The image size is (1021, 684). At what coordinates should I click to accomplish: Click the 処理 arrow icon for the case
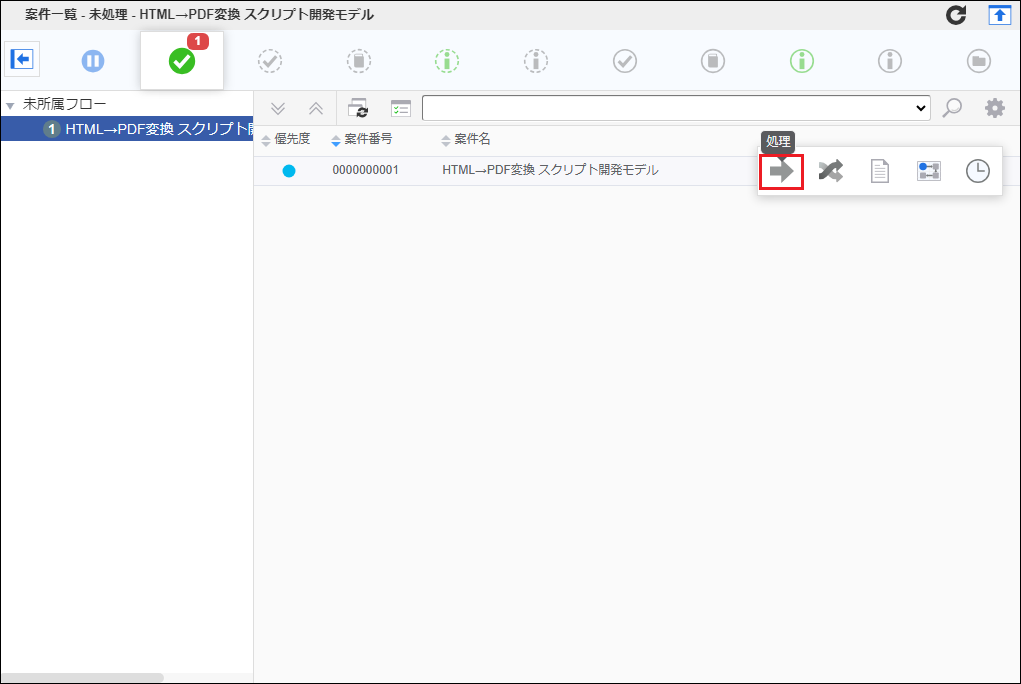click(781, 172)
